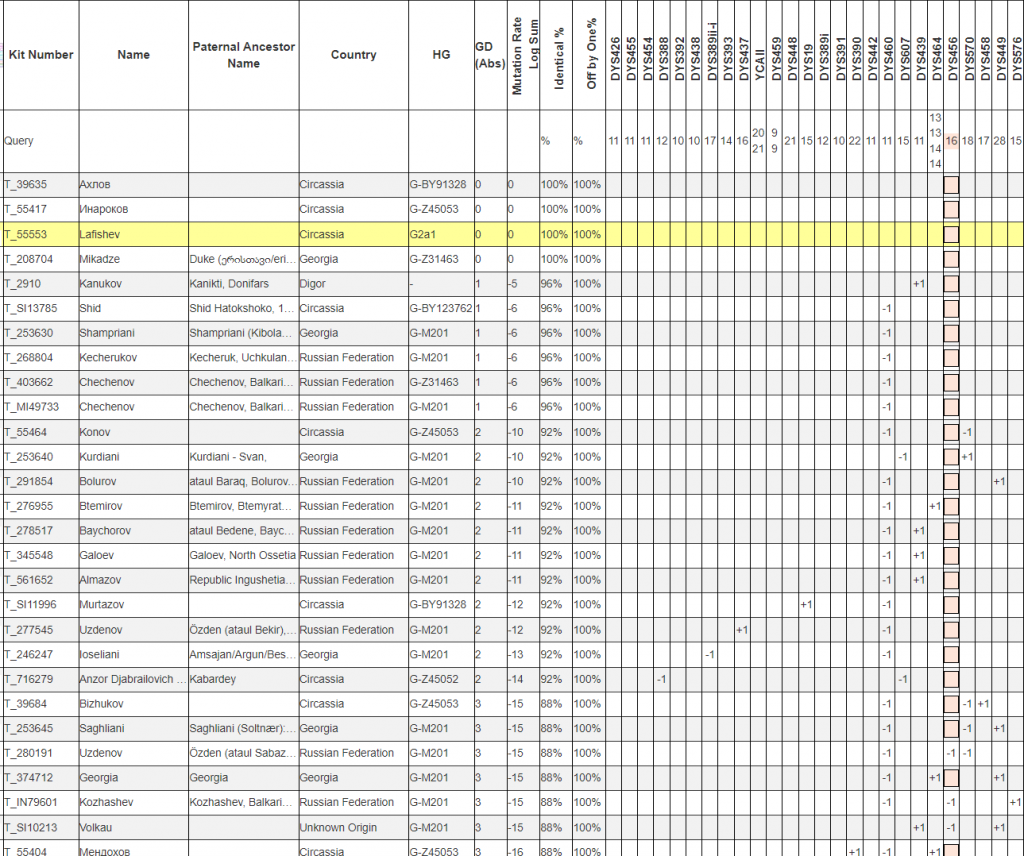
Task: Select the Kanikti, Donifars ancestor cell
Action: tap(229, 284)
